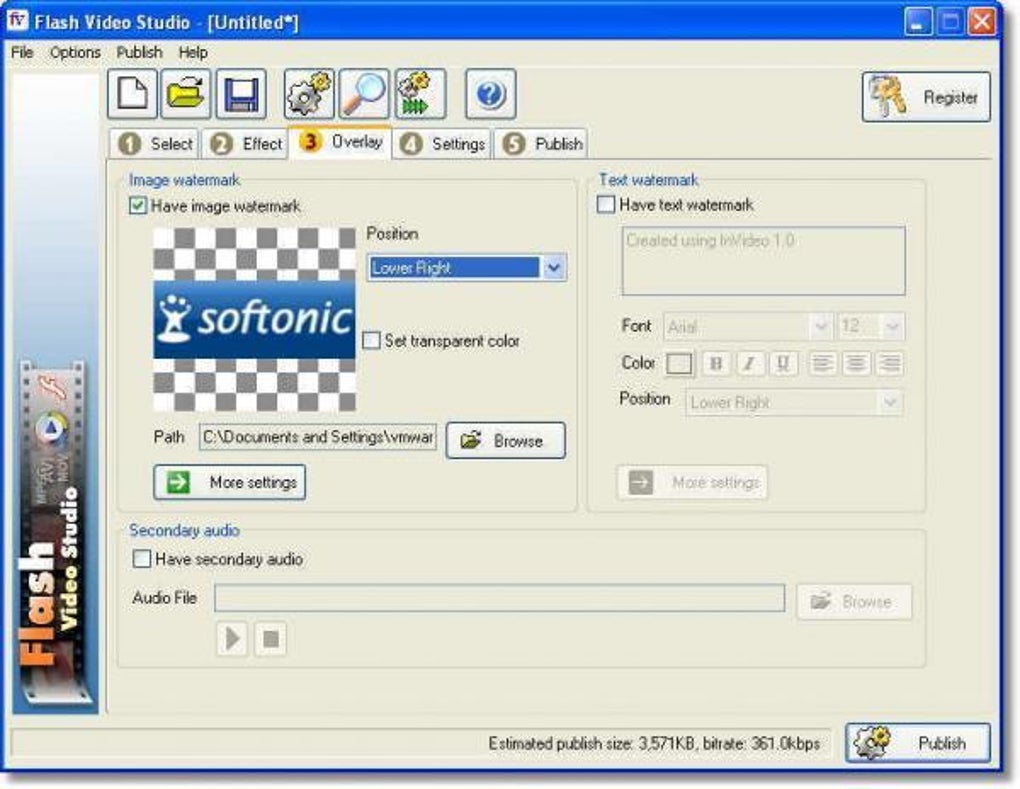
Task: Click the text Color swatch
Action: coord(679,364)
